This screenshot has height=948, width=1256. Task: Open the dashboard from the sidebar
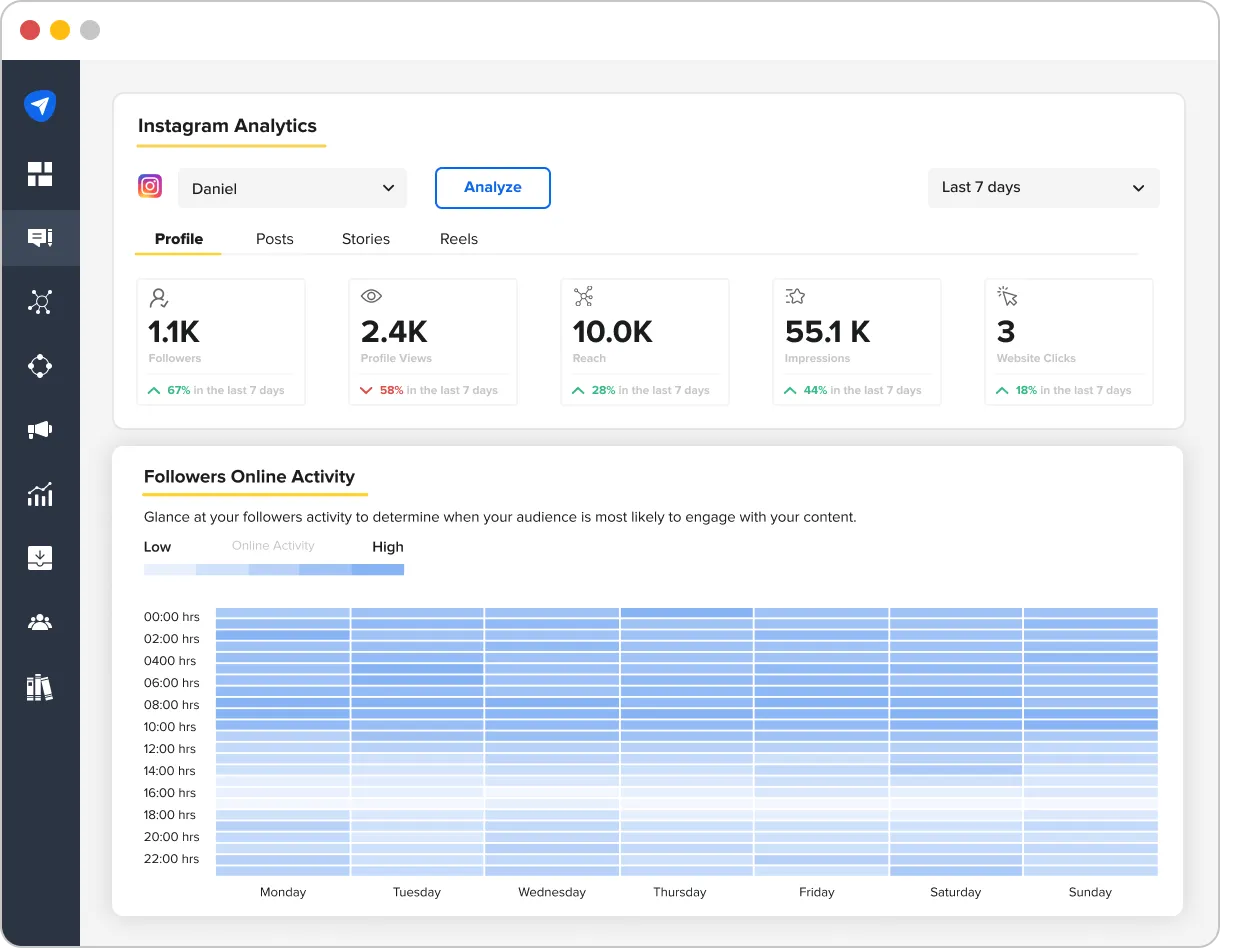click(40, 173)
